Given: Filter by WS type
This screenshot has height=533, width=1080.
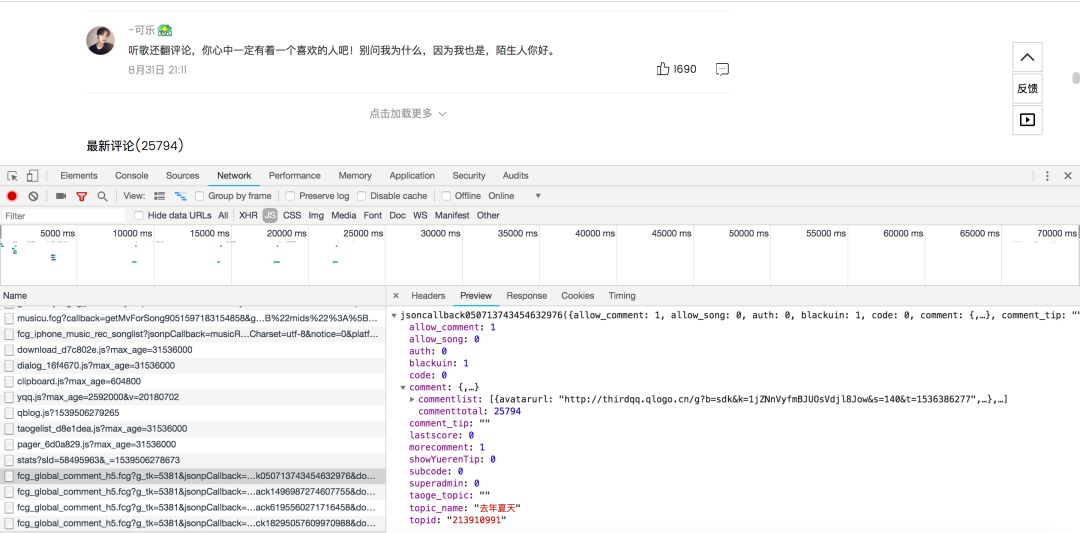Looking at the screenshot, I should tap(420, 216).
